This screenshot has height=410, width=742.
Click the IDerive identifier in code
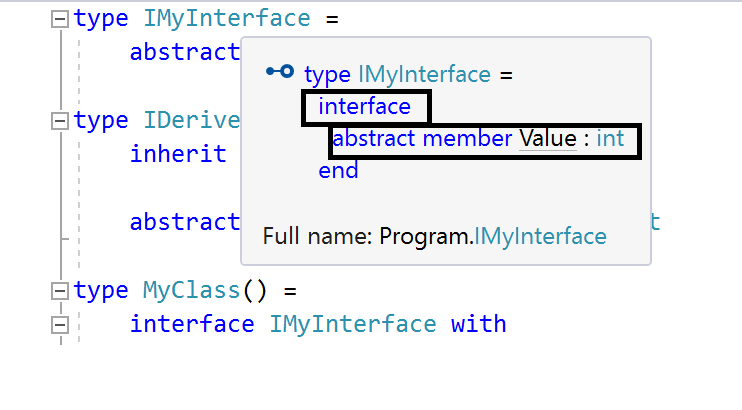coord(192,120)
